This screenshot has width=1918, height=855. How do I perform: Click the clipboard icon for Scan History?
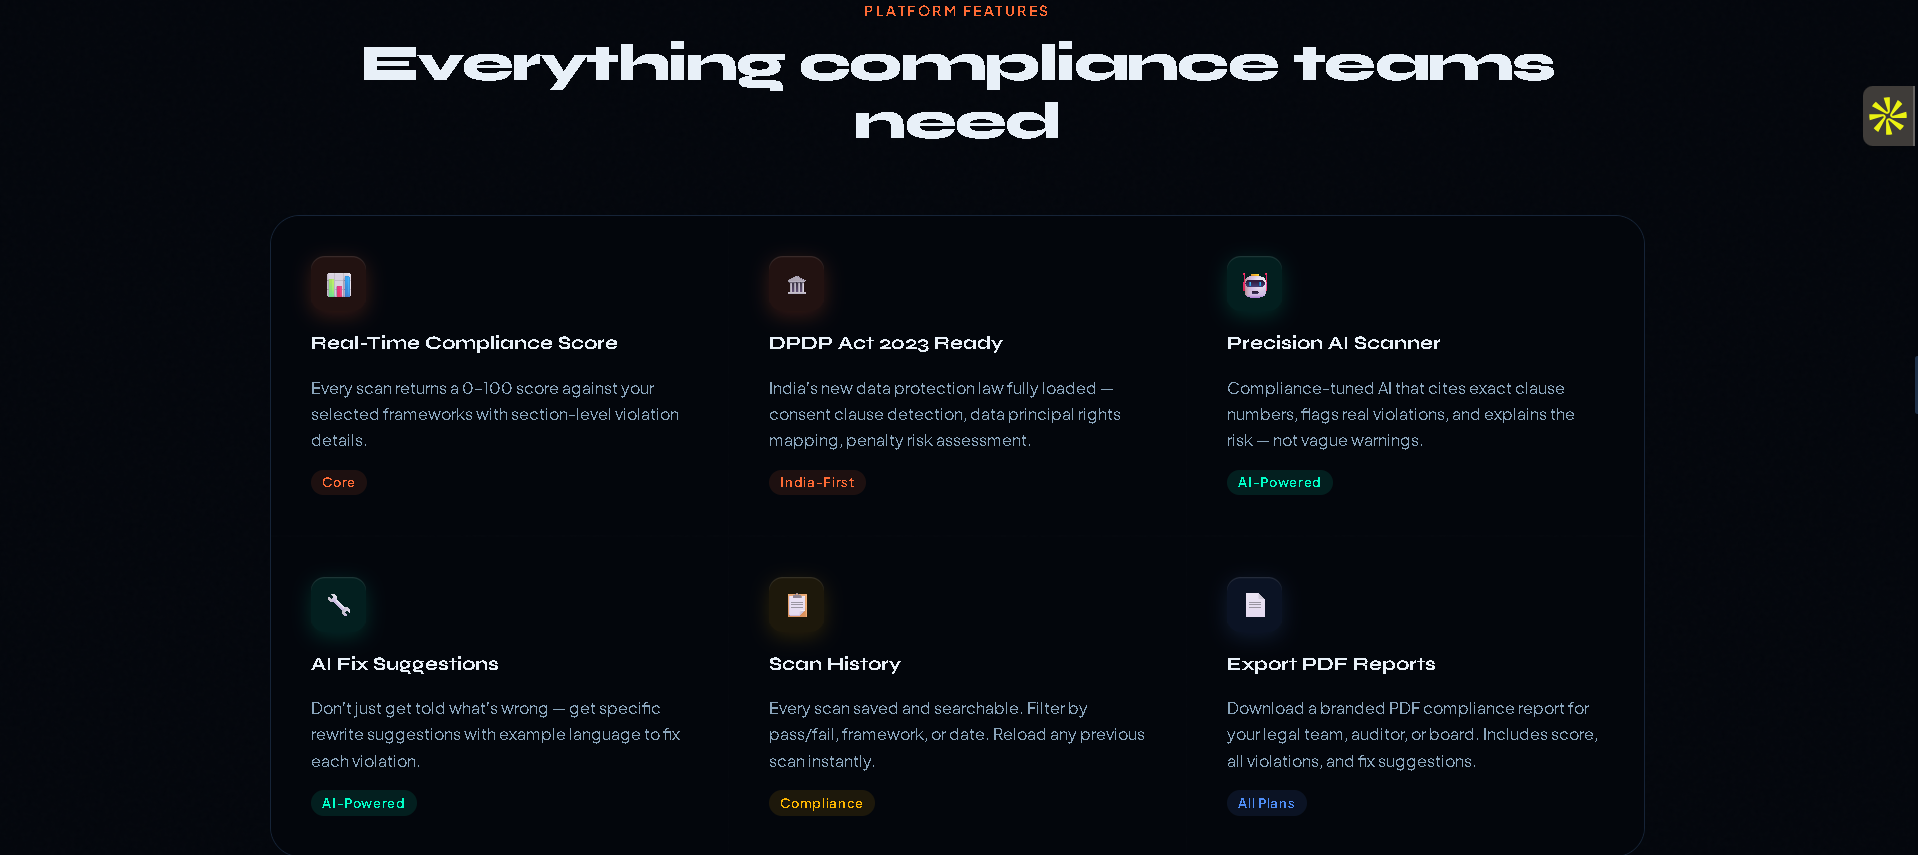tap(796, 605)
